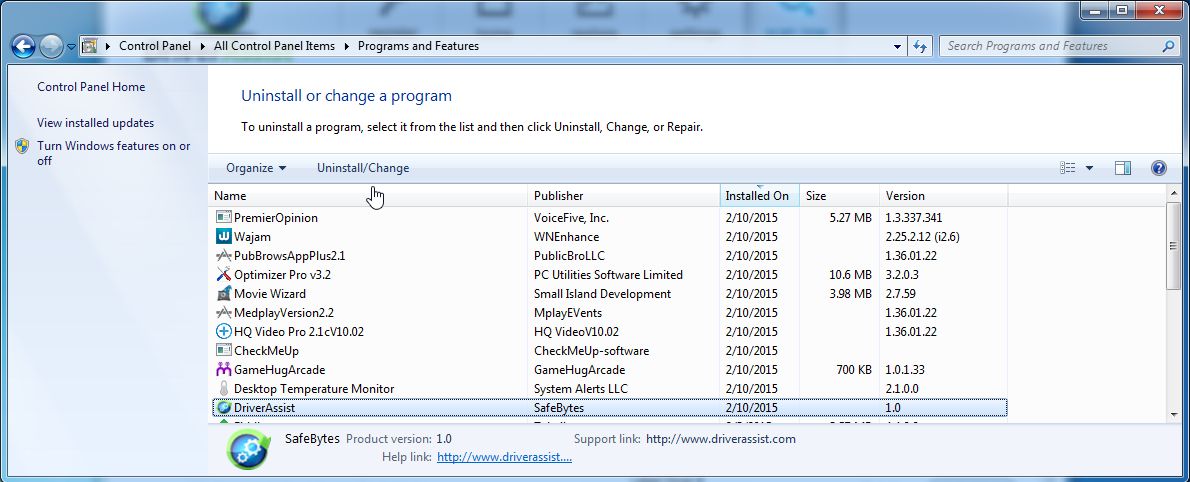Select HQ Video Pro 2.1cV10.02 entry
Image resolution: width=1190 pixels, height=482 pixels.
(x=299, y=332)
